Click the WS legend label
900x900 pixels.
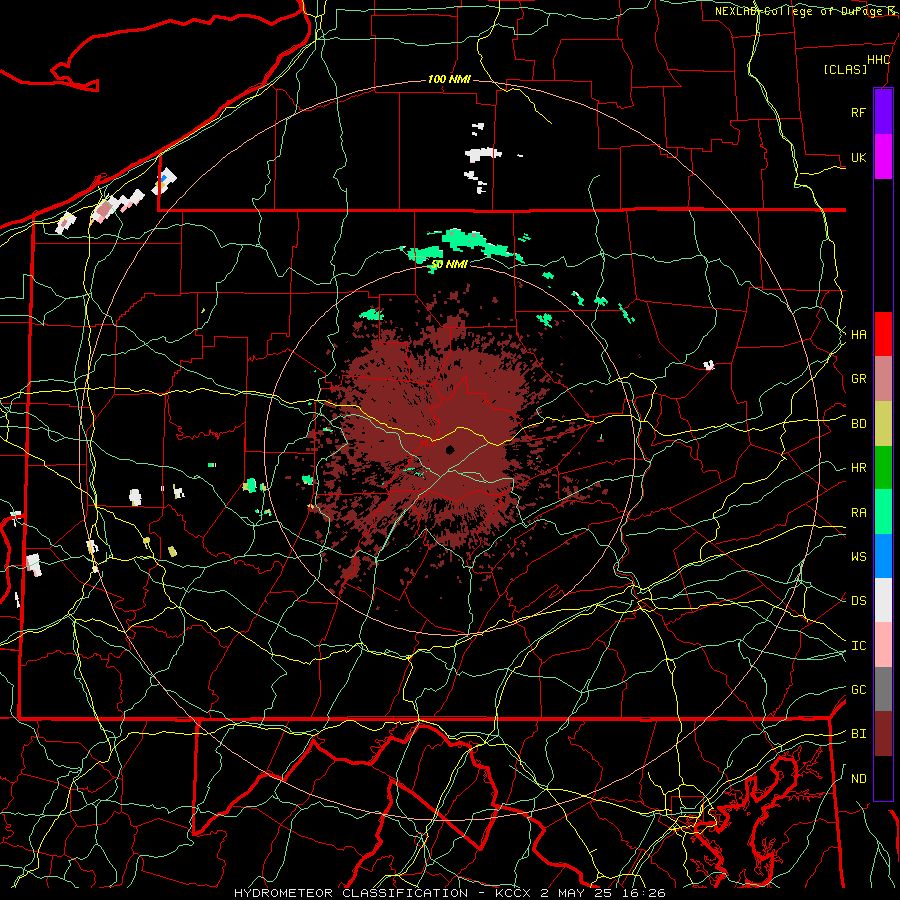(x=858, y=556)
